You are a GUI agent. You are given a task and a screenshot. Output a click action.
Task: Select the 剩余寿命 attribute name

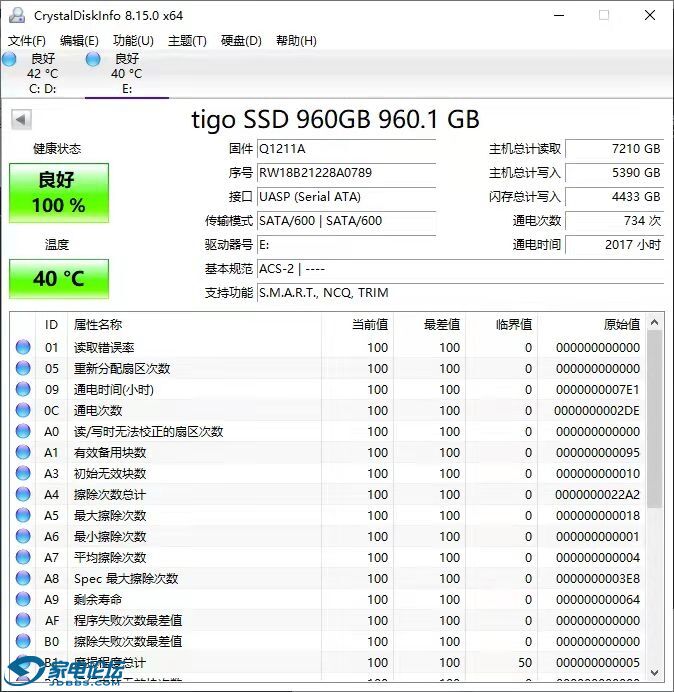(x=98, y=599)
